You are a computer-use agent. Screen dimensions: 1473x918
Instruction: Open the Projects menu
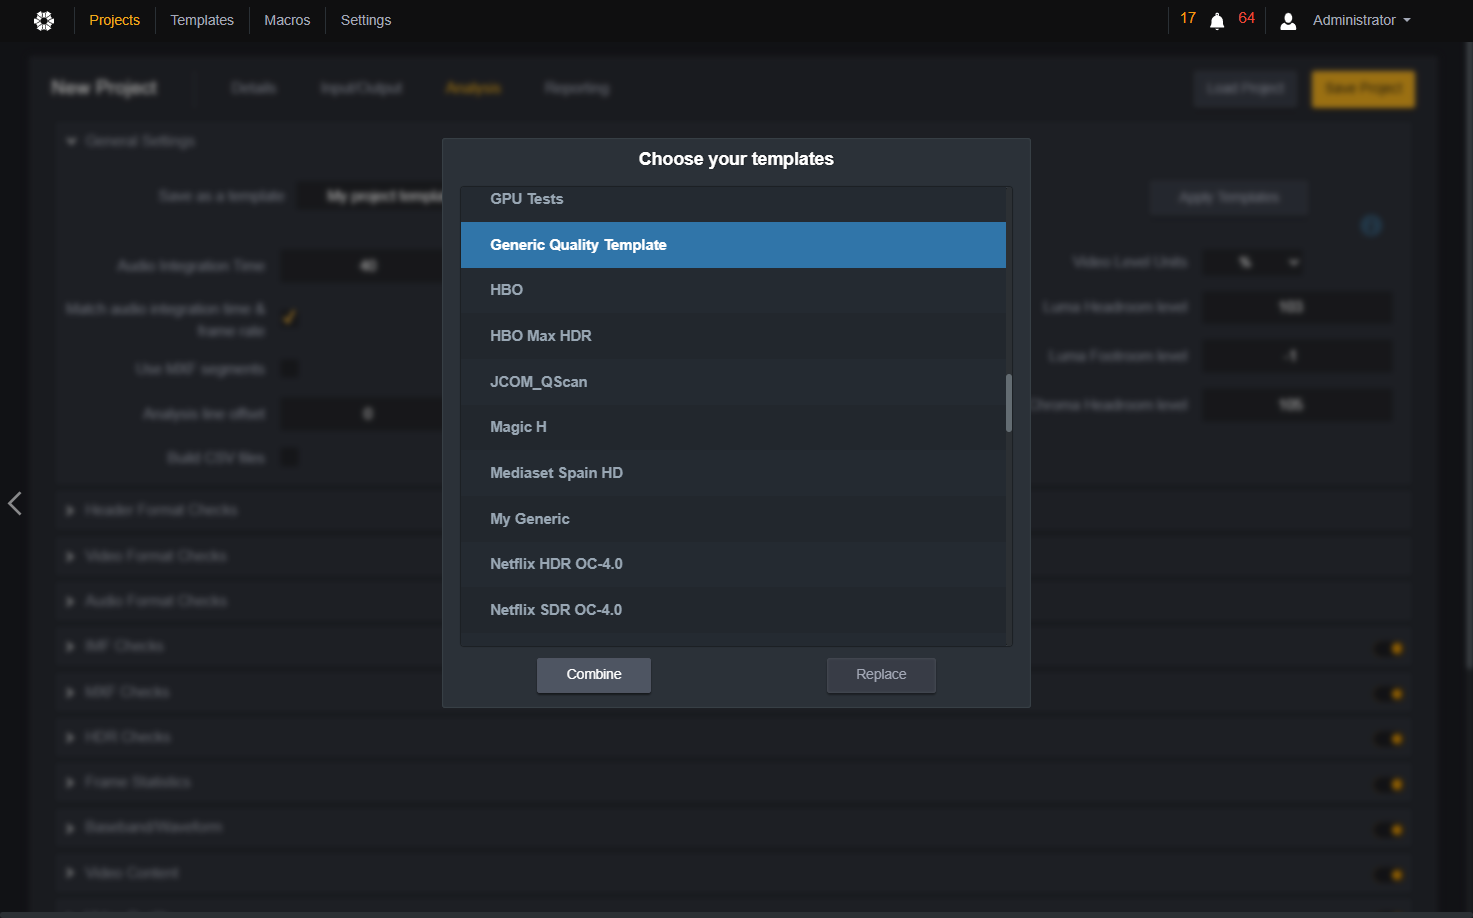point(115,20)
